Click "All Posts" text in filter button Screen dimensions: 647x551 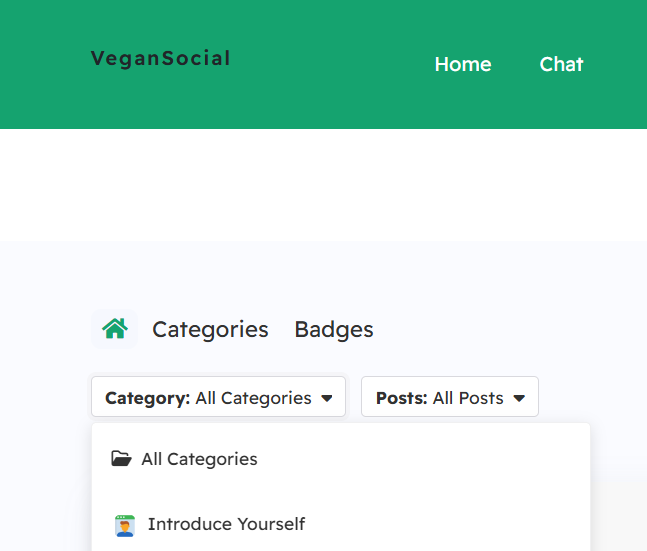click(x=468, y=398)
